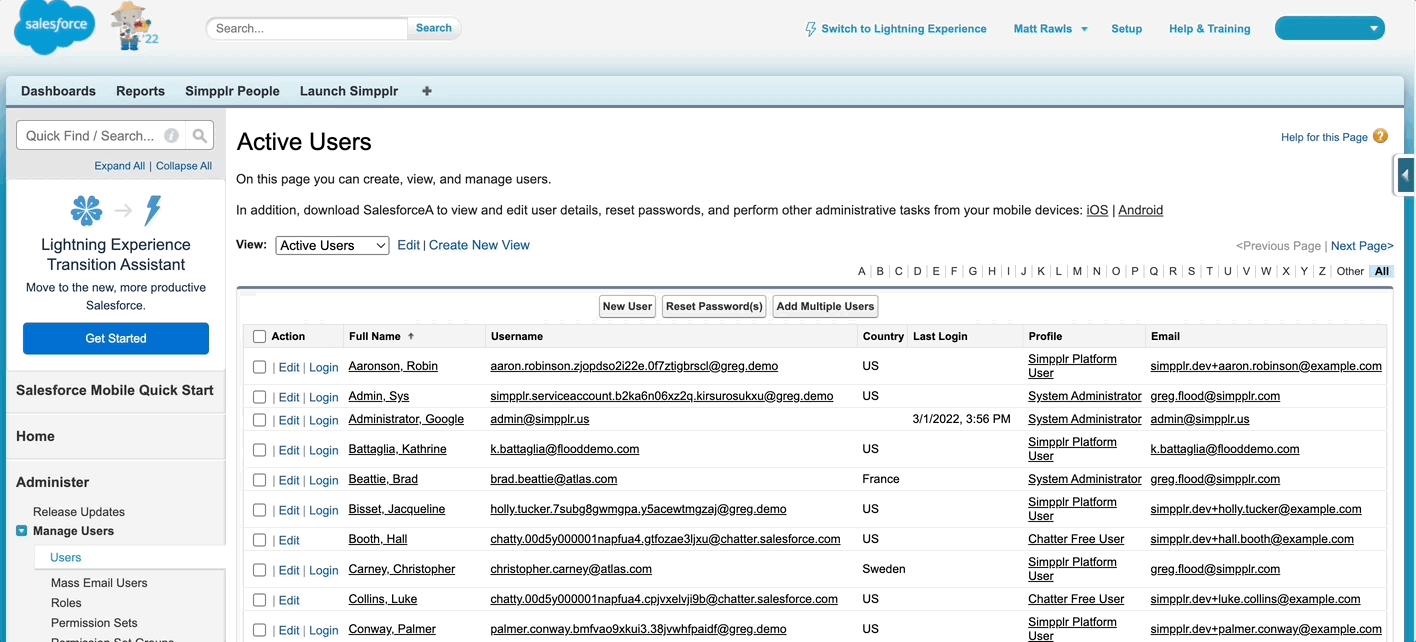
Task: Open the blue app menu dropdown
Action: [x=1330, y=28]
